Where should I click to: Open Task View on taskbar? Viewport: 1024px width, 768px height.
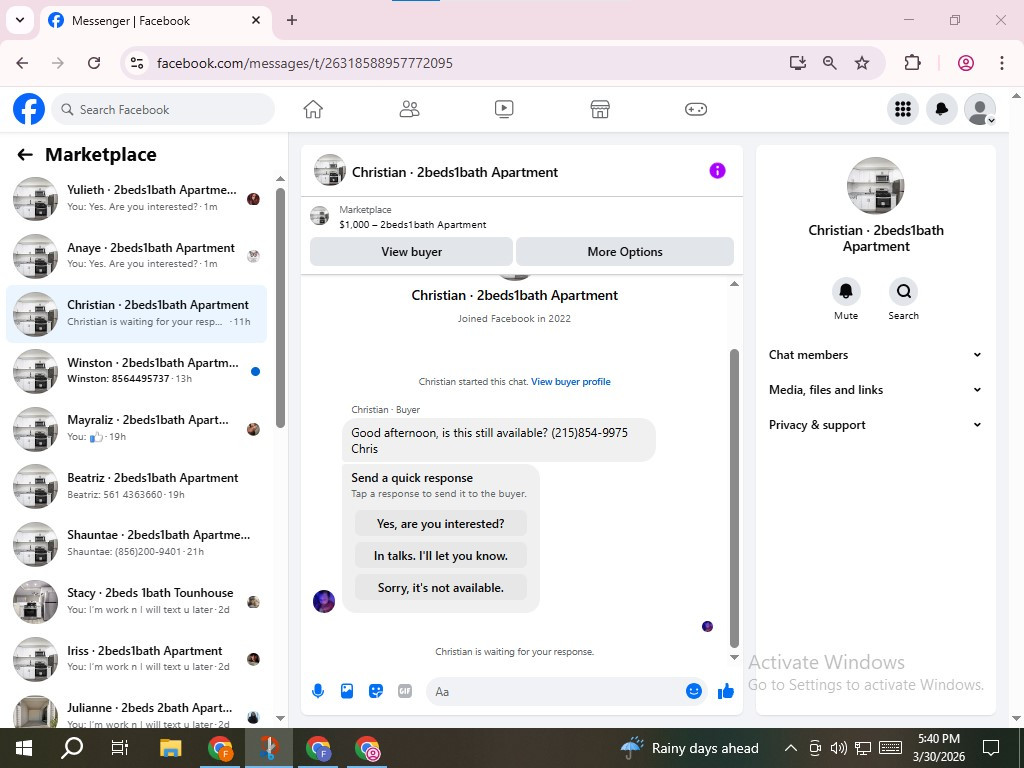pos(120,748)
